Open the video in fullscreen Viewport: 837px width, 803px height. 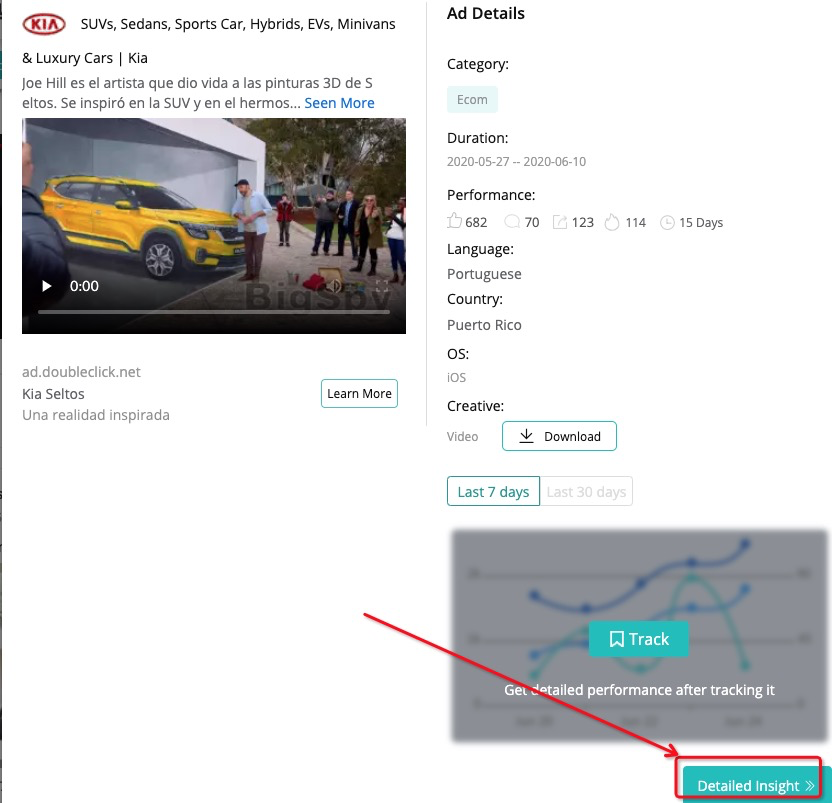point(382,286)
